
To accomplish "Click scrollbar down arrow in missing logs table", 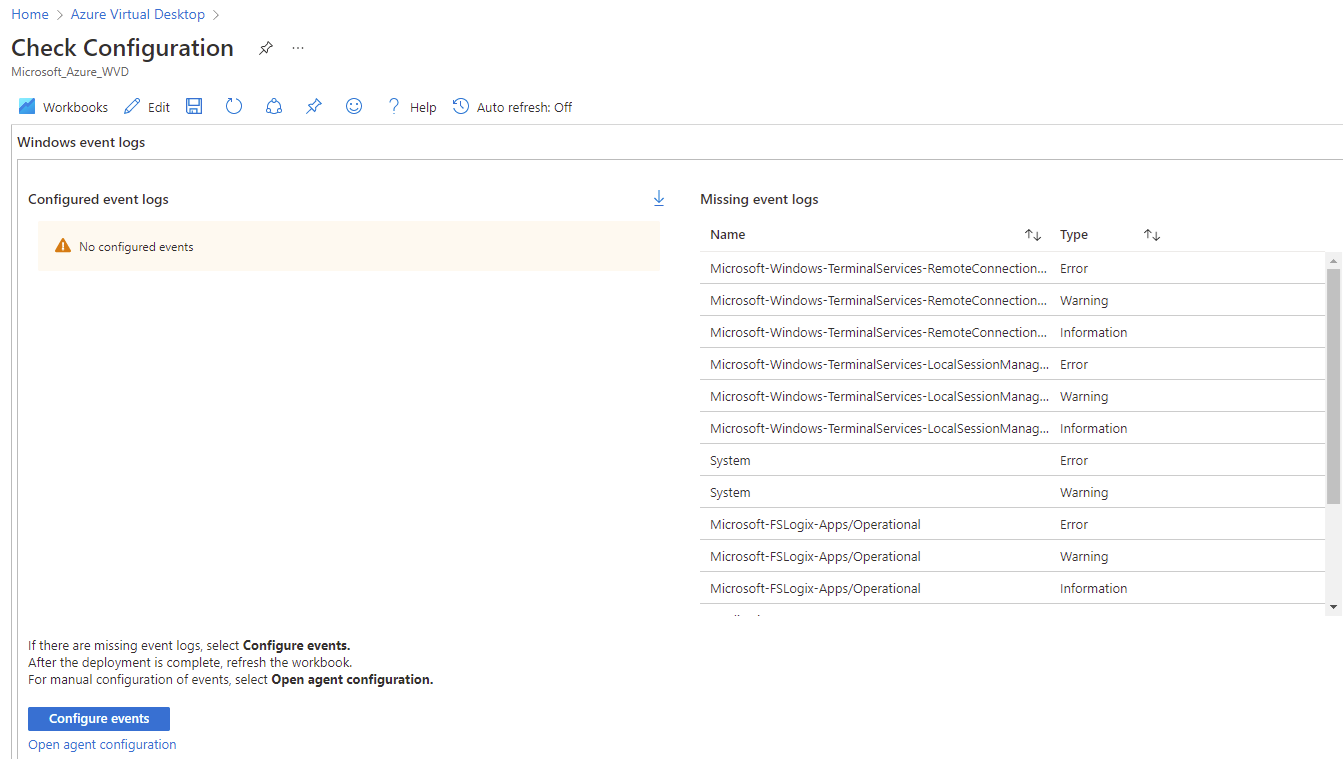I will (x=1333, y=607).
